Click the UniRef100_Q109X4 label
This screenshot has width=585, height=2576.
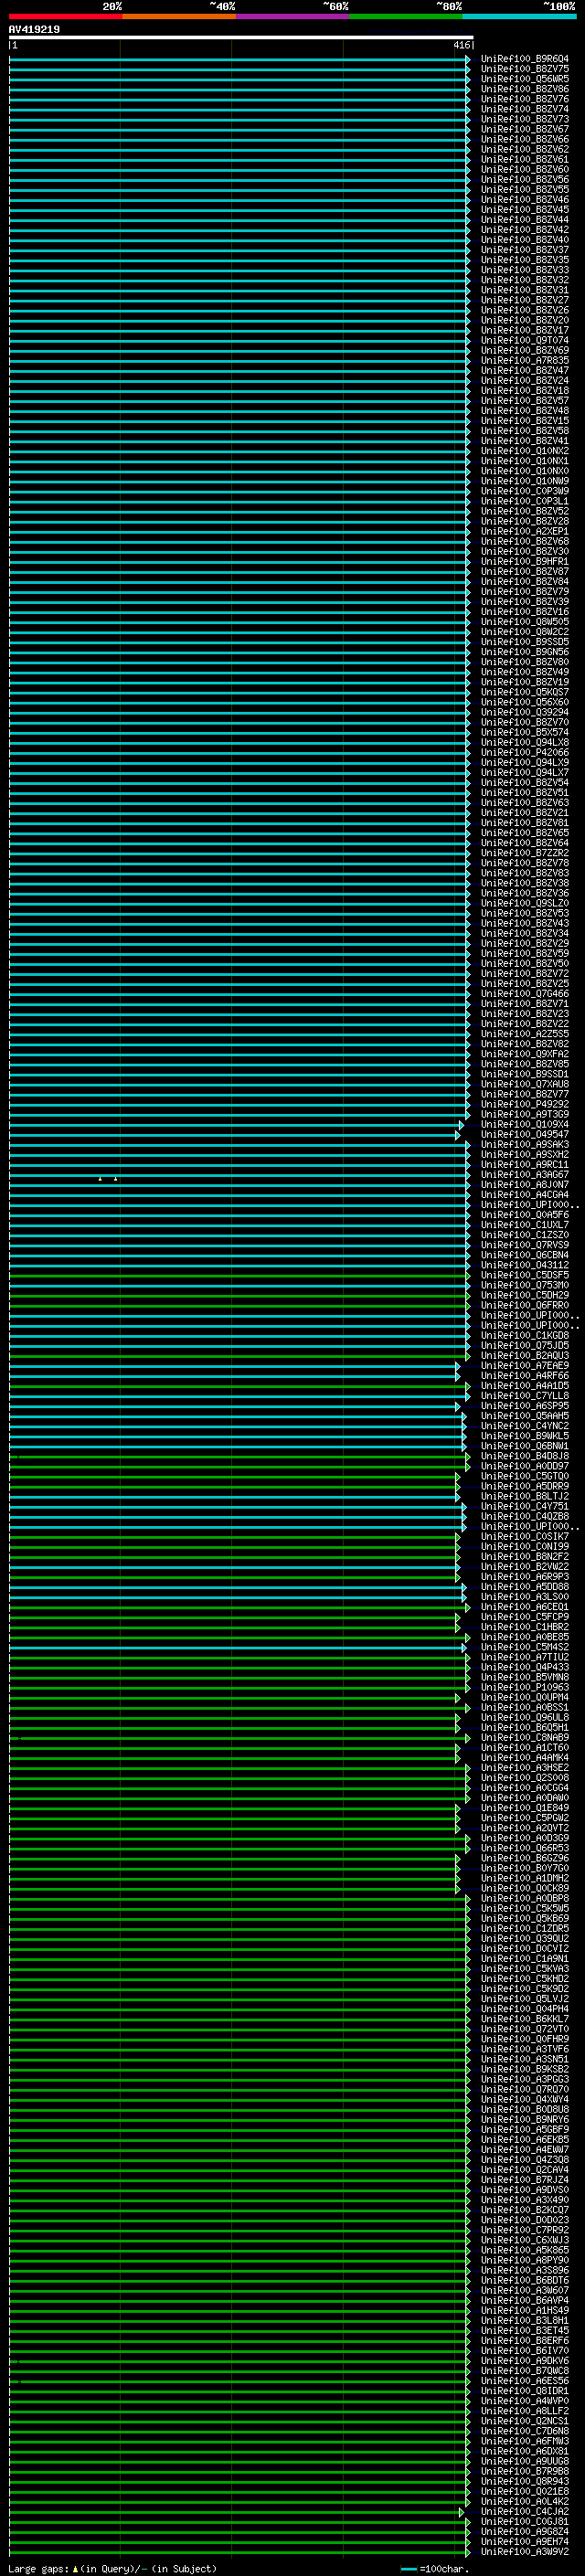pyautogui.click(x=525, y=1124)
